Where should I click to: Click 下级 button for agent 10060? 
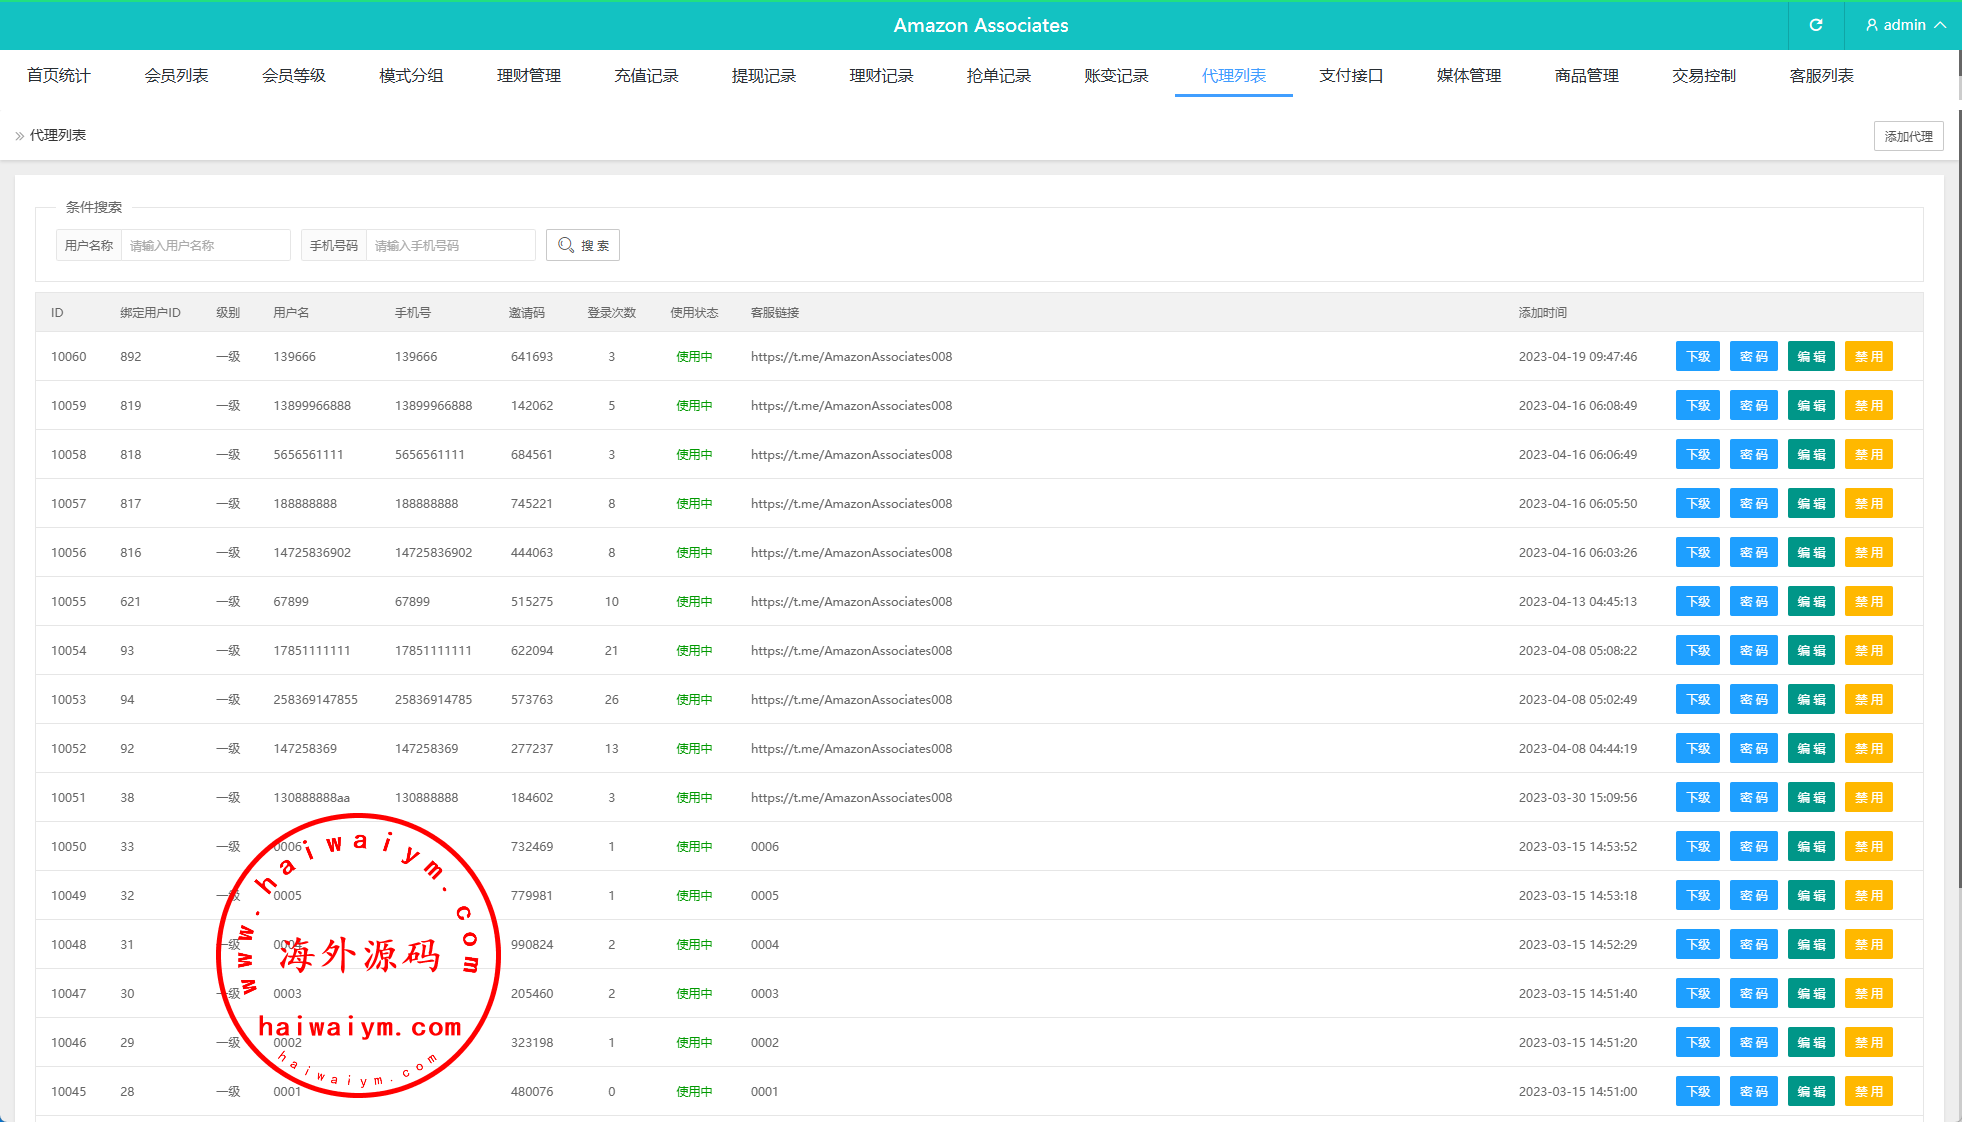(x=1697, y=357)
